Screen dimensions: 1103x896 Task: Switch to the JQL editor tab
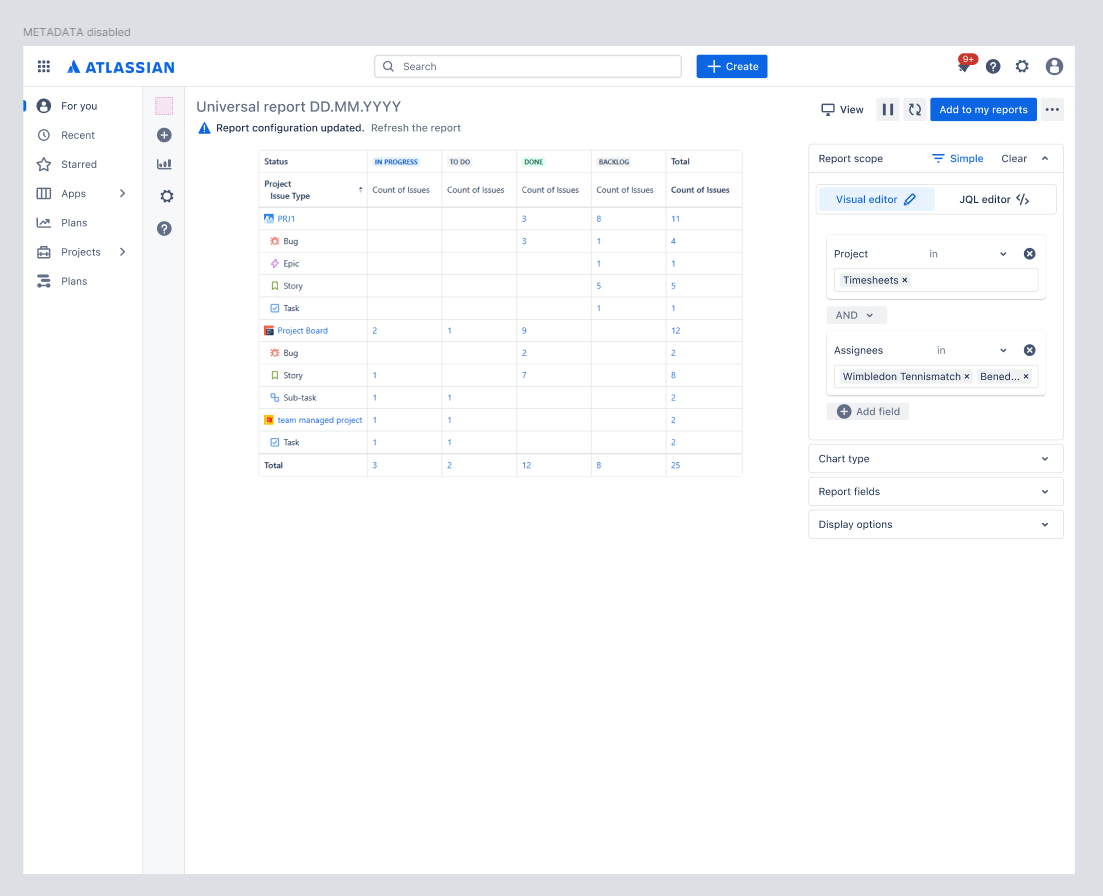pyautogui.click(x=994, y=199)
